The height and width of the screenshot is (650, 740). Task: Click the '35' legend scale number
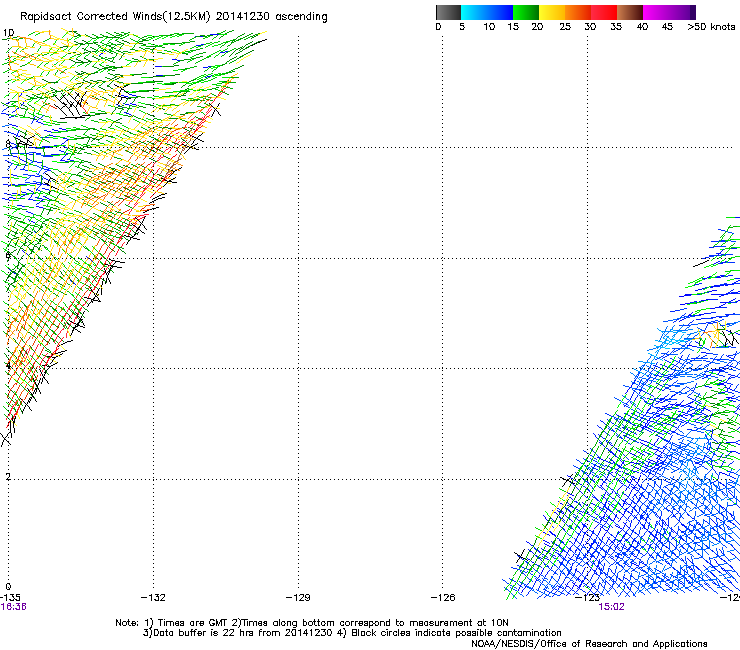(x=616, y=27)
